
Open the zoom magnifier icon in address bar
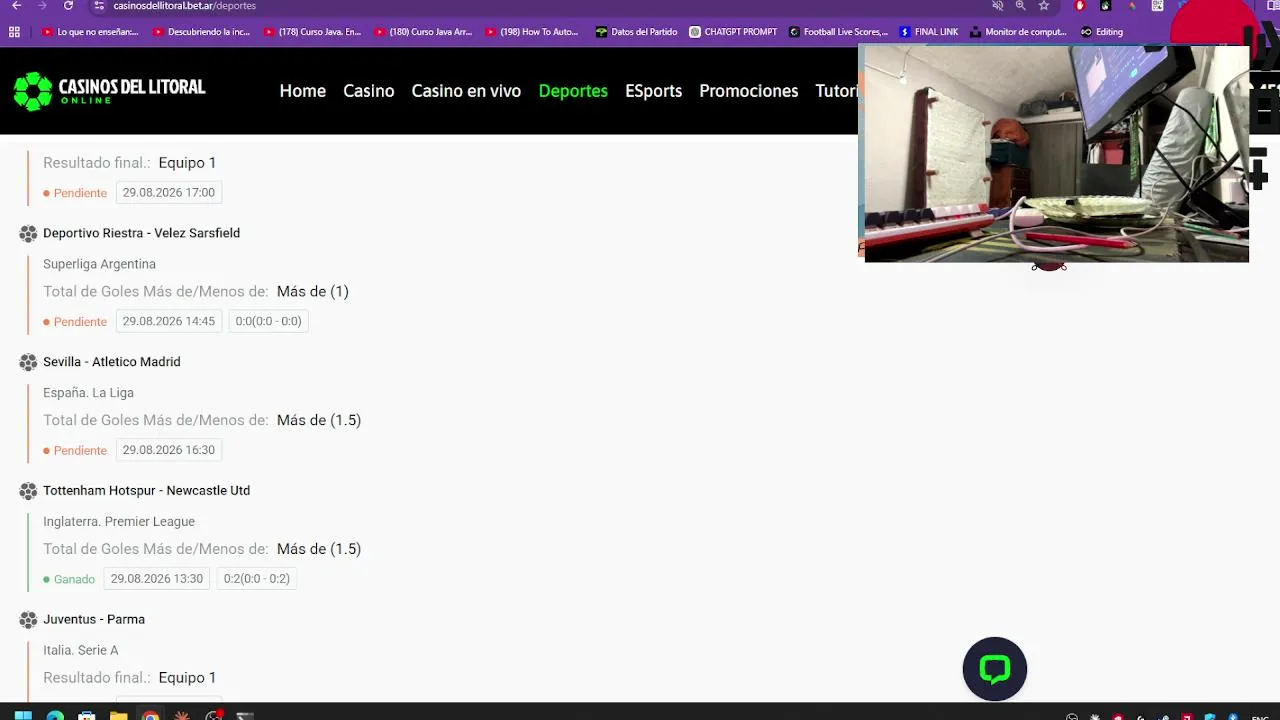1021,6
